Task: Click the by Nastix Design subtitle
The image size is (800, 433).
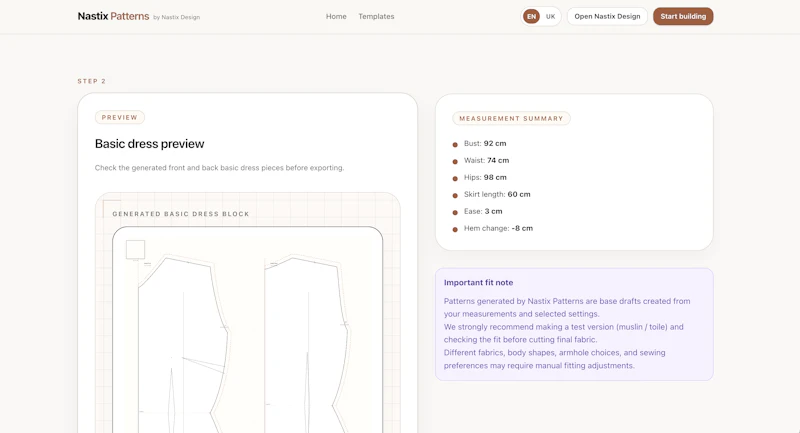Action: (x=177, y=17)
